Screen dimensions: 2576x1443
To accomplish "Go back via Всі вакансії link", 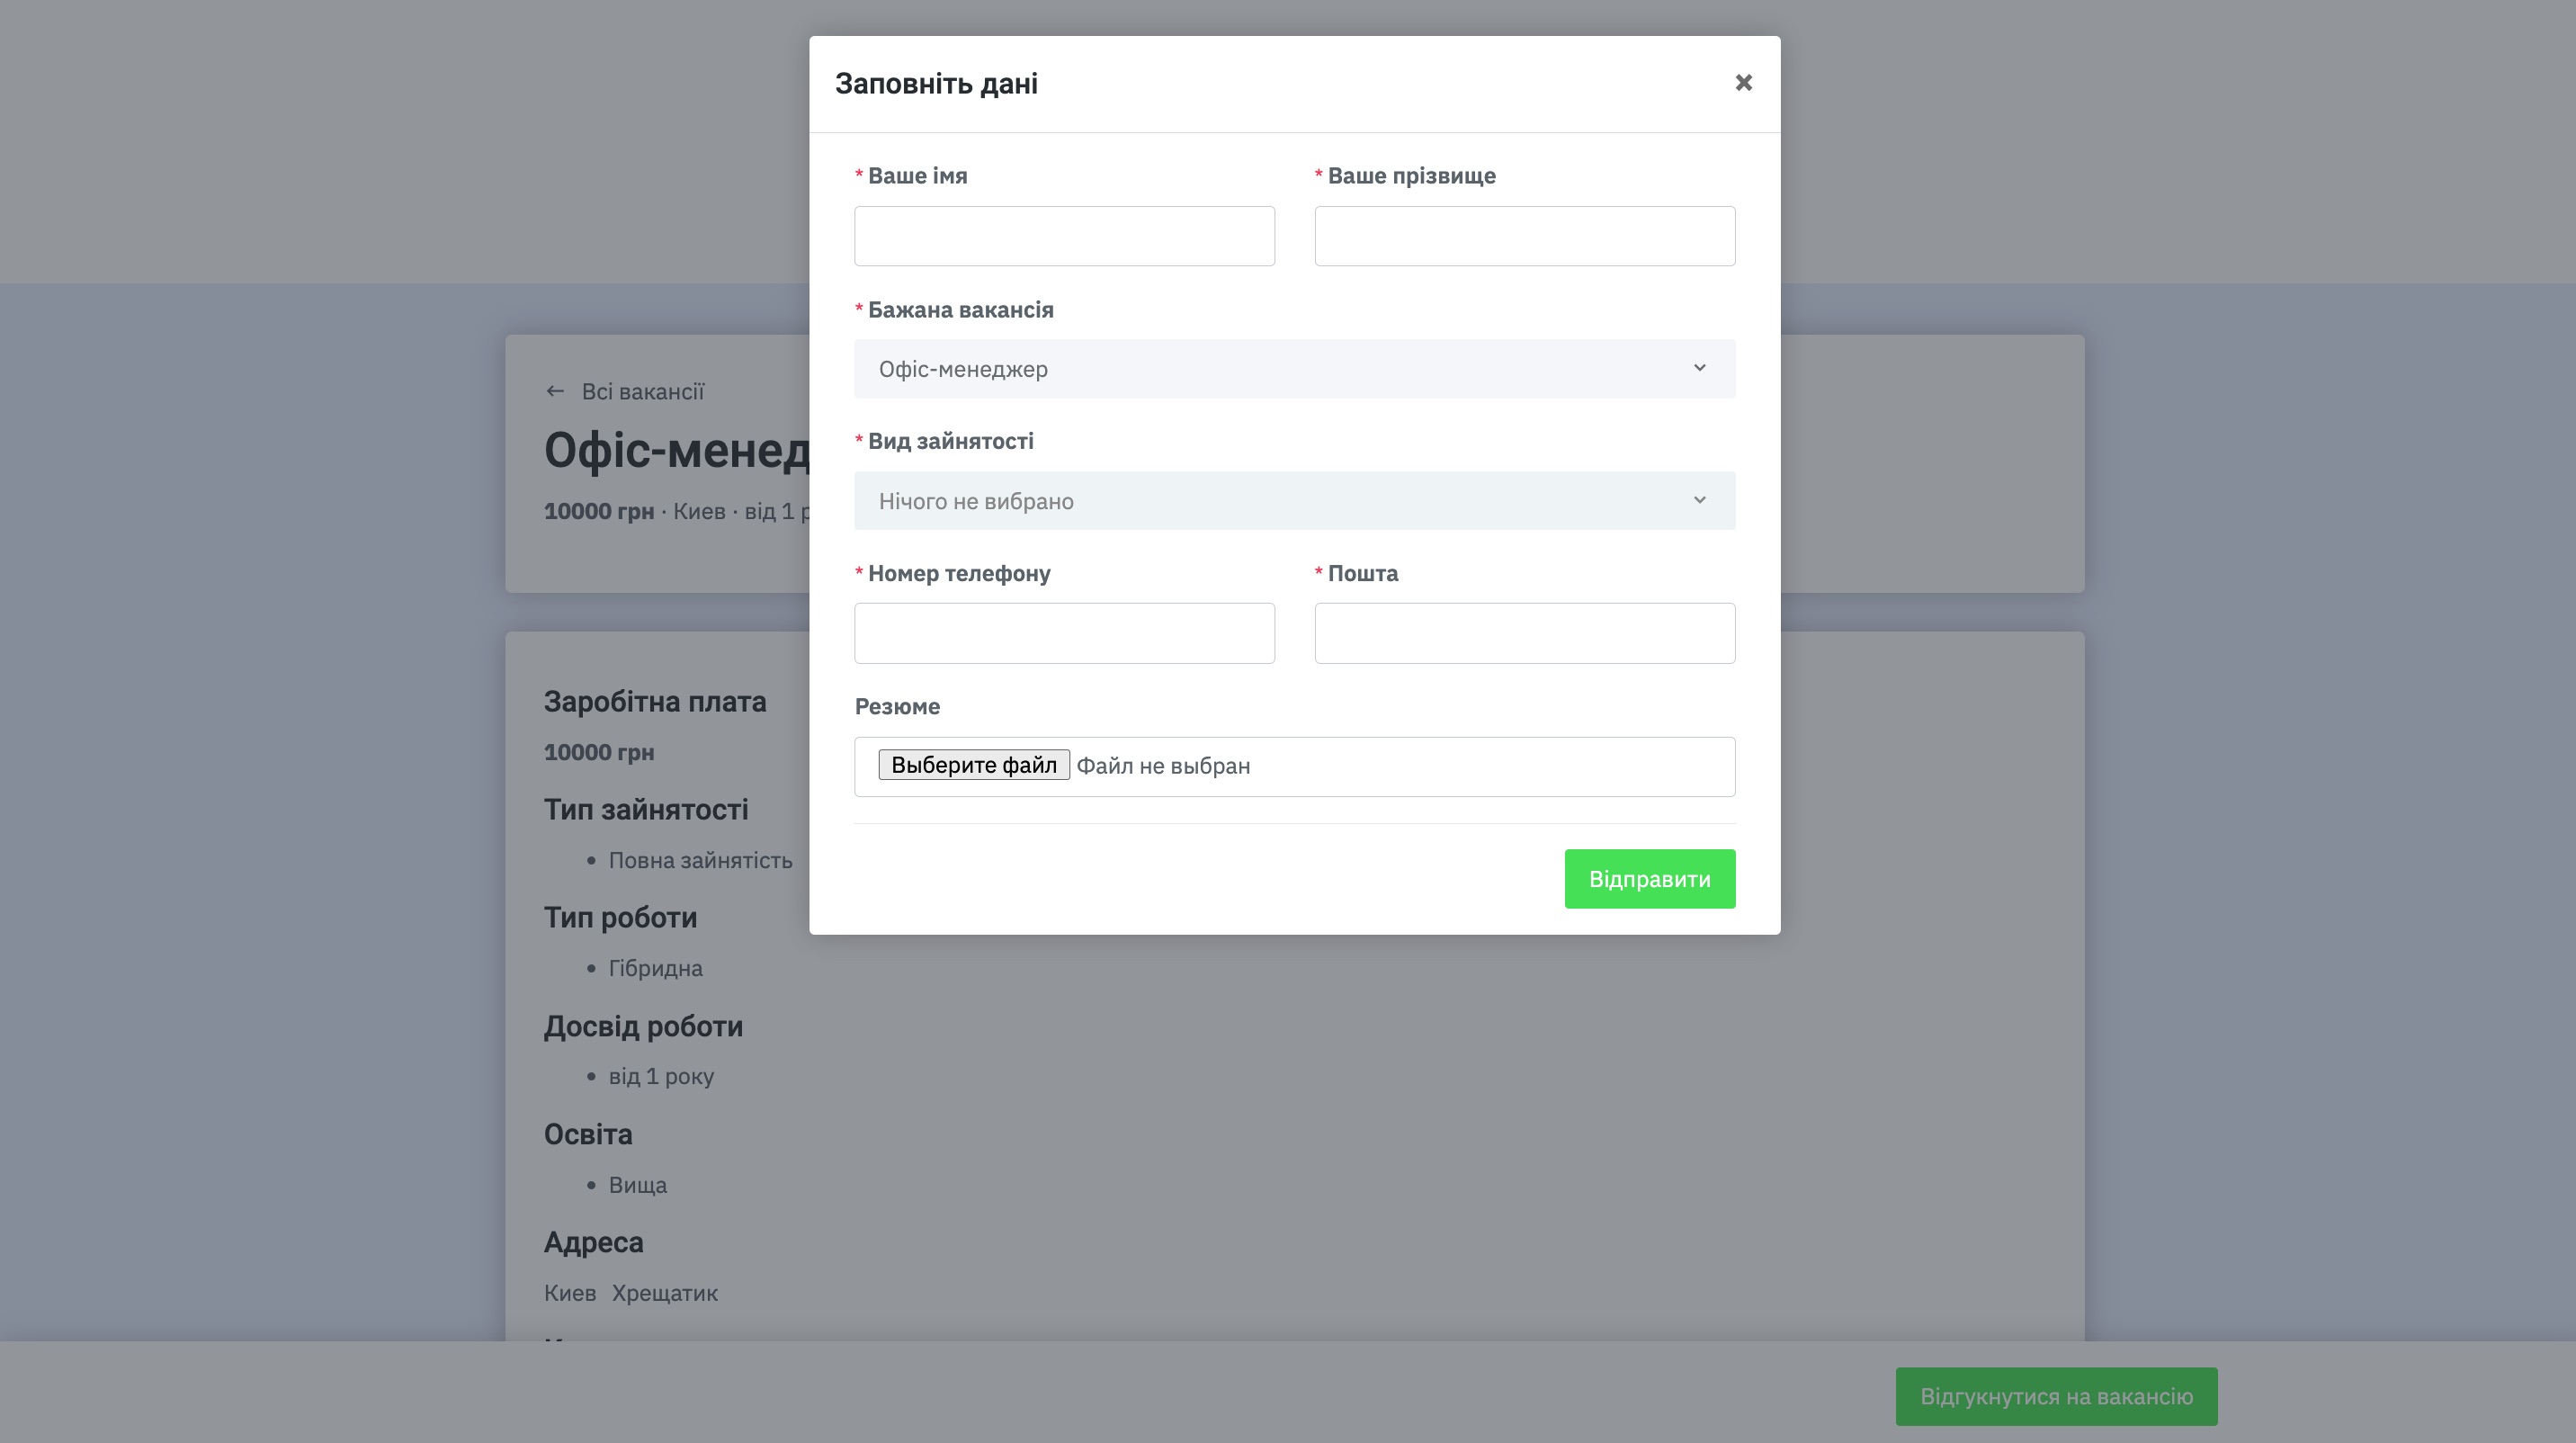I will (643, 392).
